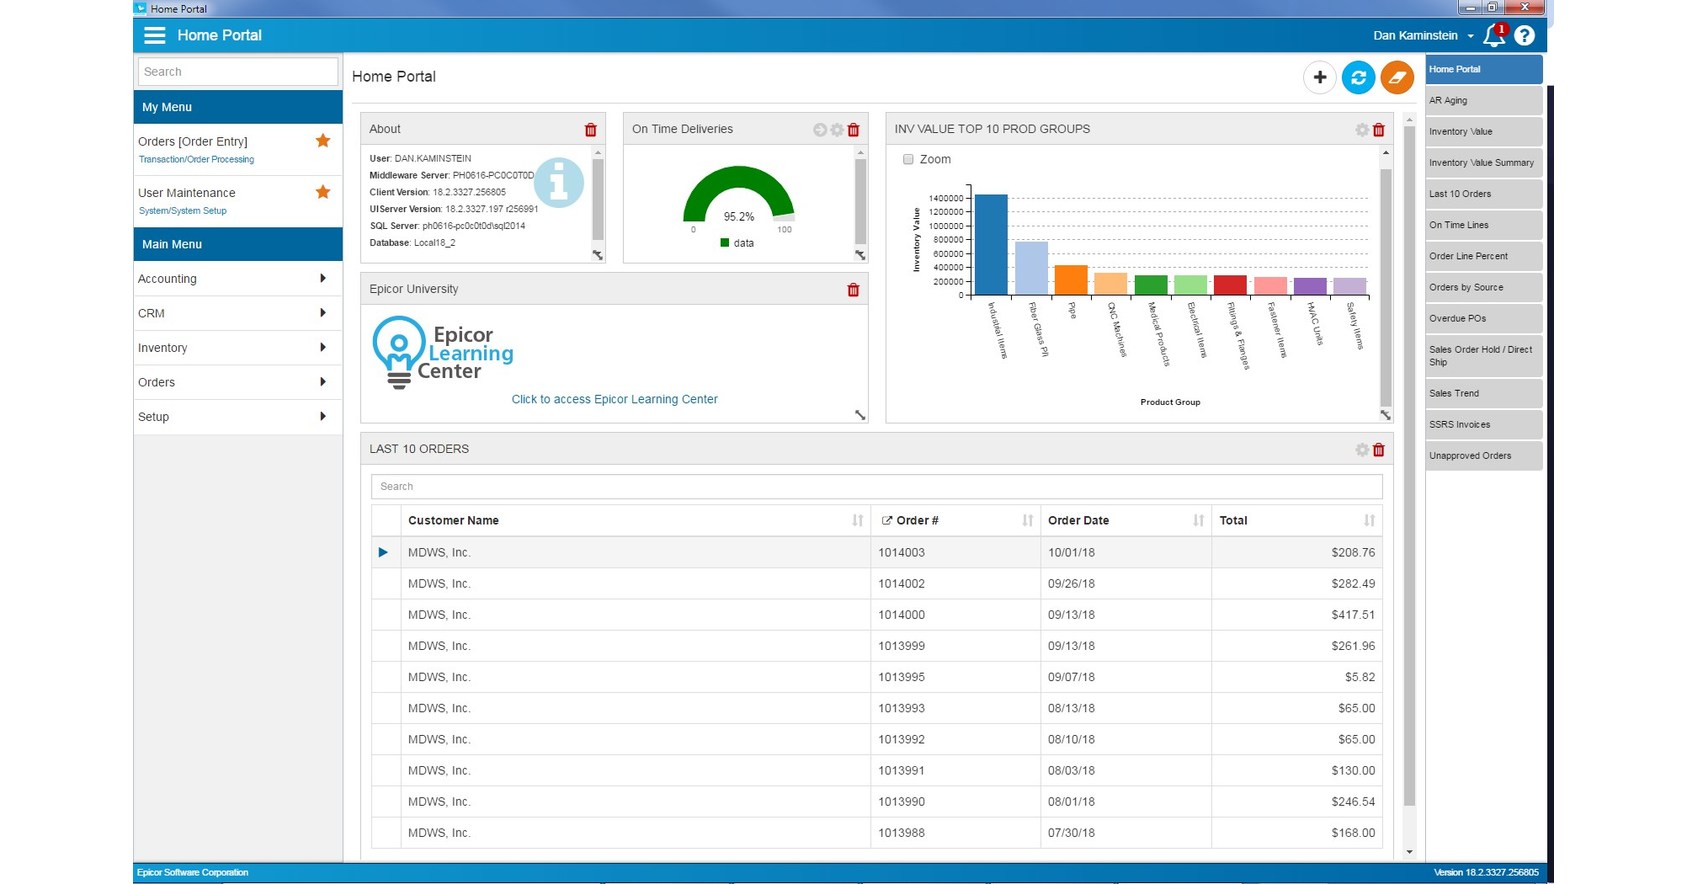Unfavorite Orders [Order Entry] star
The height and width of the screenshot is (884, 1687).
tap(323, 141)
